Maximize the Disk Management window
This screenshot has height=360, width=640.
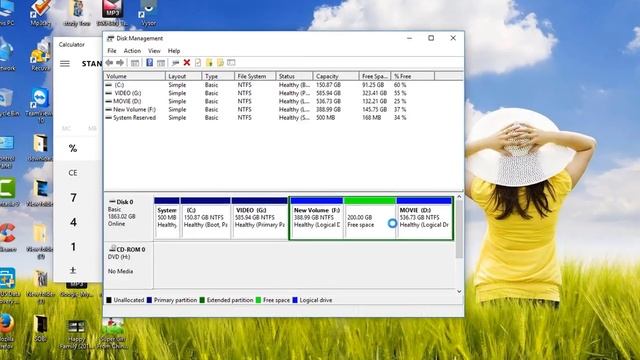click(x=431, y=38)
